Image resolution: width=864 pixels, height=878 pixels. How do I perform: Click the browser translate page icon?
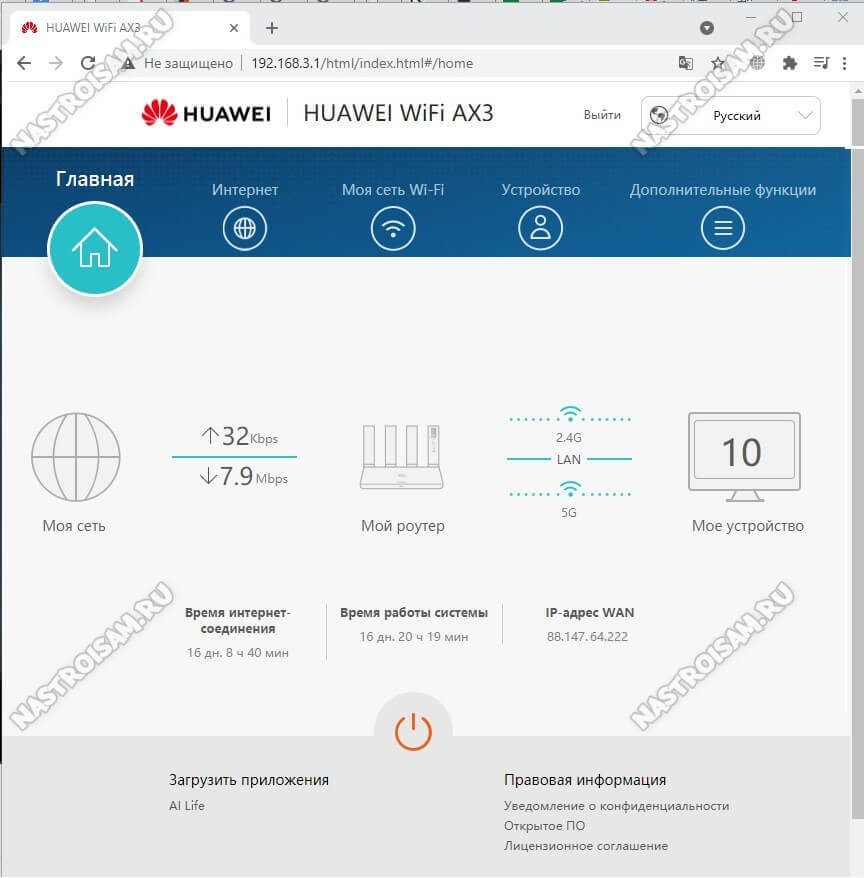click(685, 63)
